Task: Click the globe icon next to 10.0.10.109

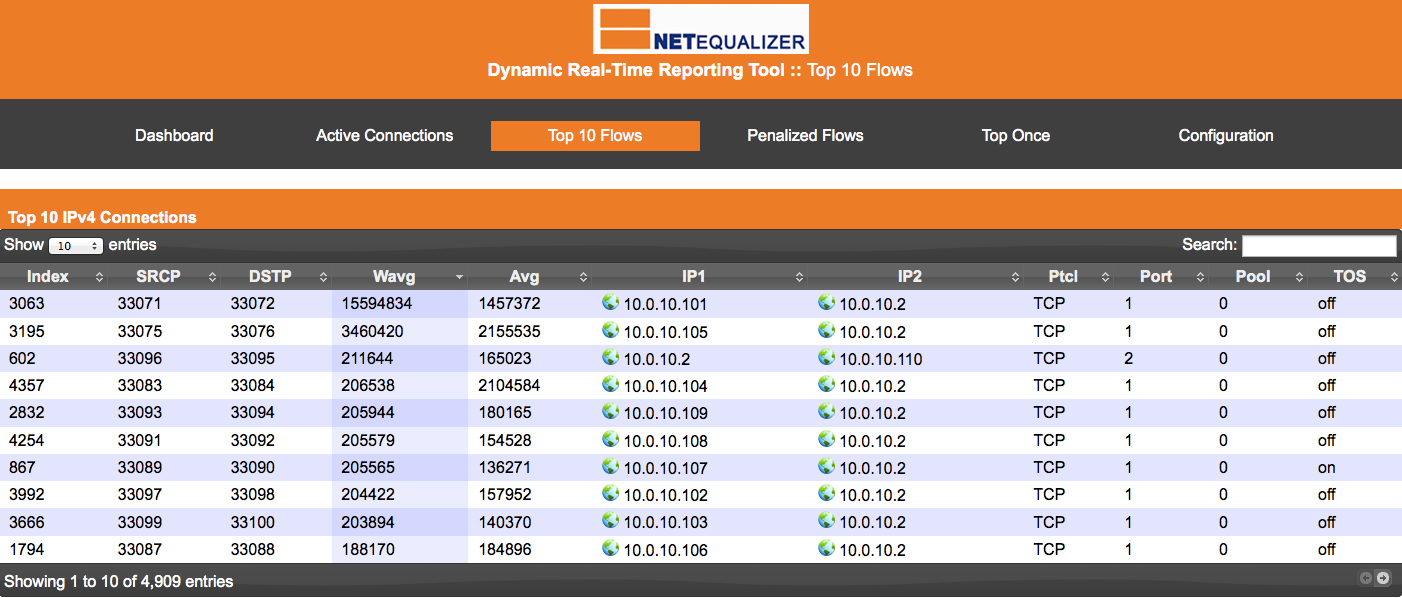Action: pos(610,412)
